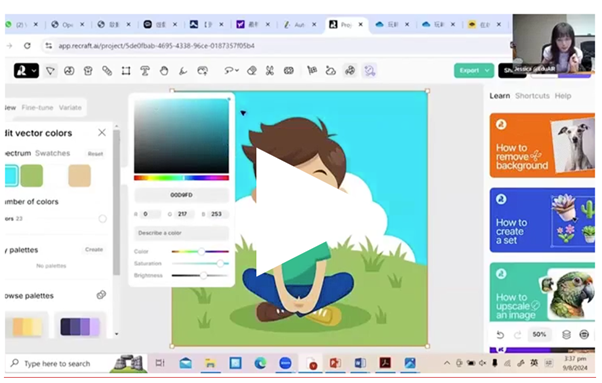Click inside the color saturation gradient box
602x383 pixels.
pos(181,136)
